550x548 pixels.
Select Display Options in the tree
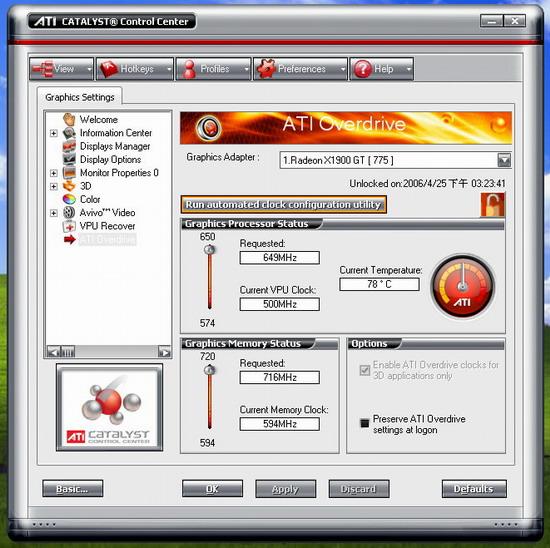(x=110, y=159)
